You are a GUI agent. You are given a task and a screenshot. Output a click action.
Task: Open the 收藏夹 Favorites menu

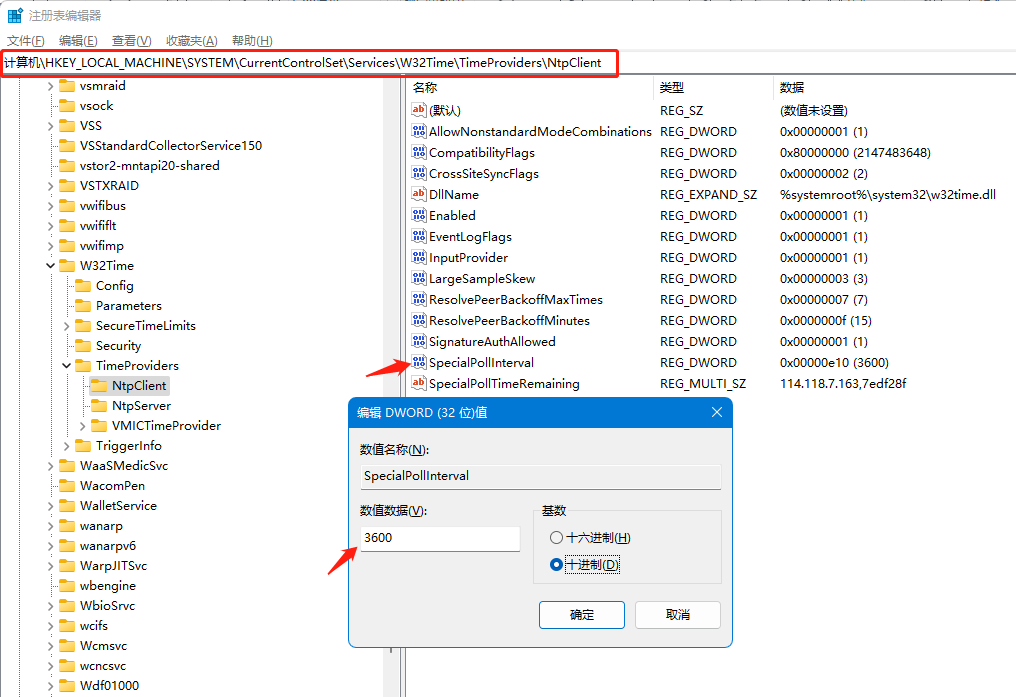[191, 40]
